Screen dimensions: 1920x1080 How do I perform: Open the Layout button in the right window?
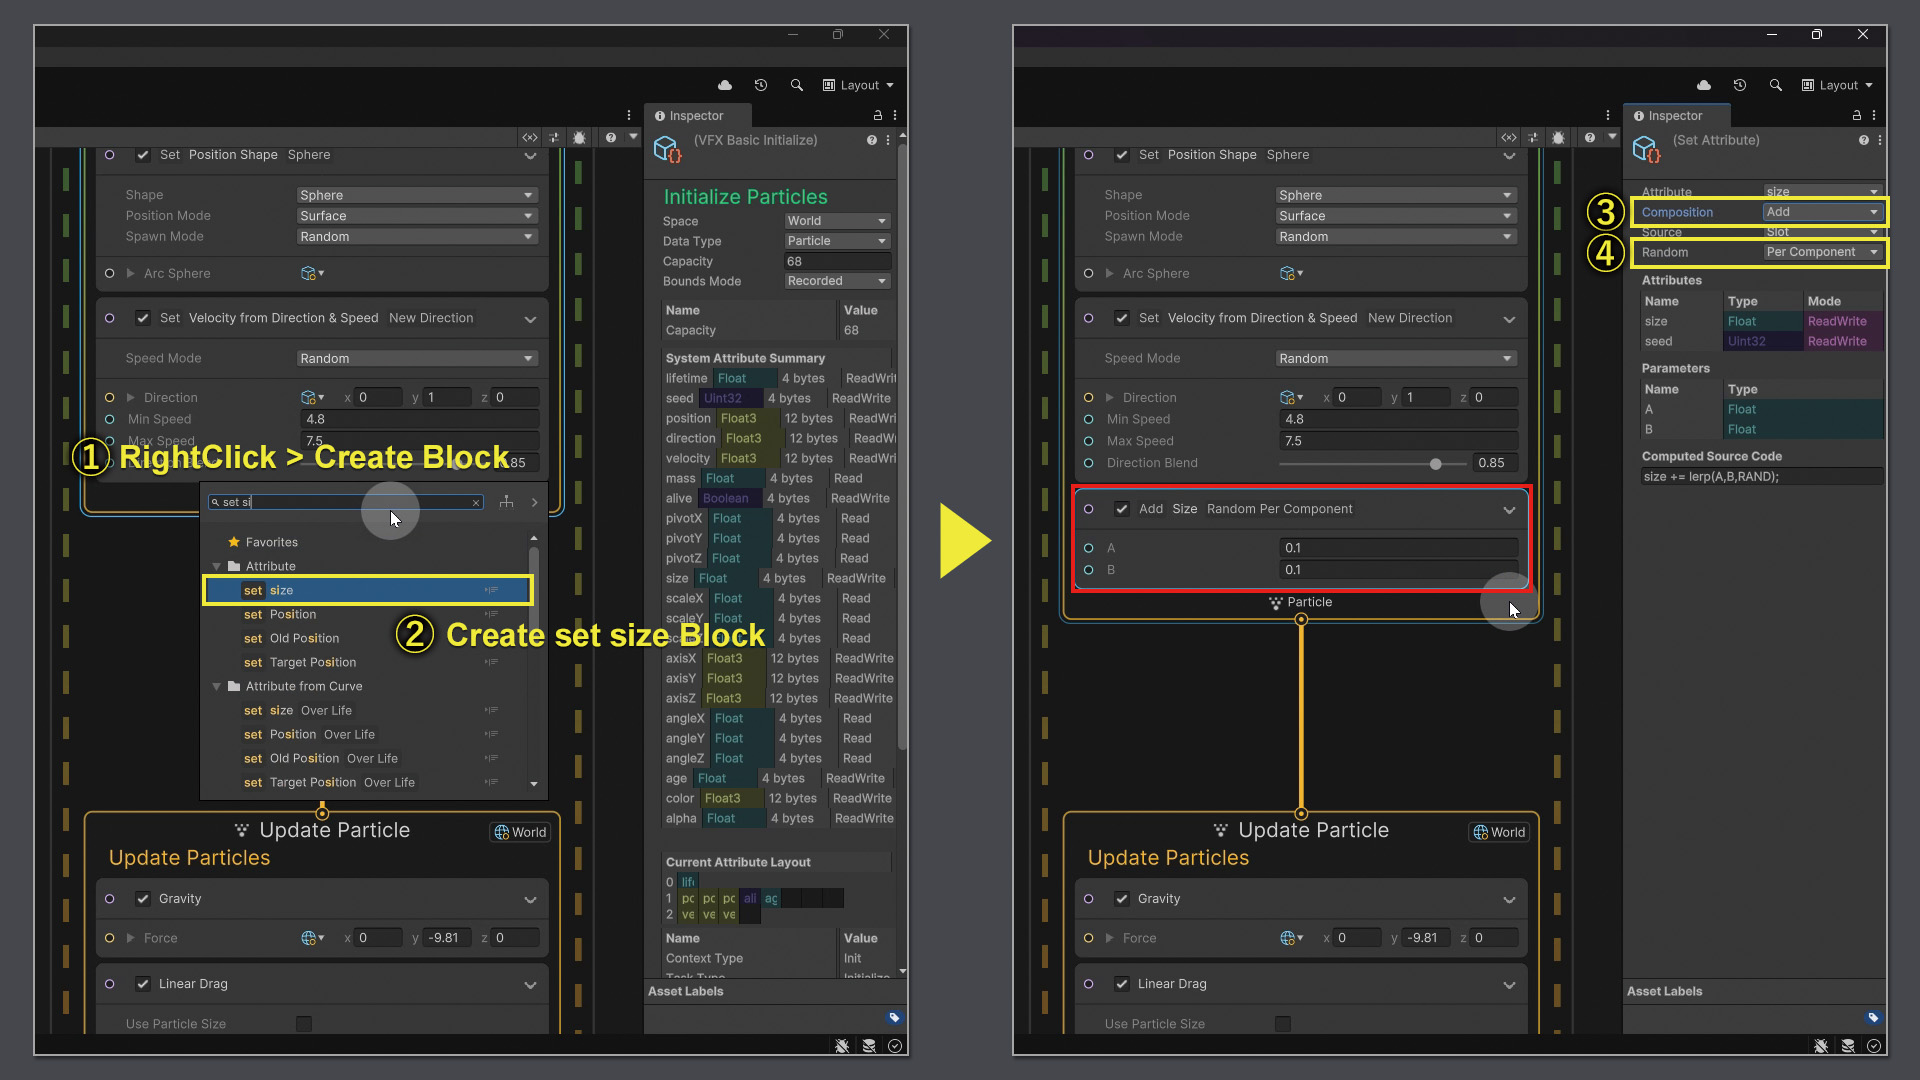point(1838,85)
